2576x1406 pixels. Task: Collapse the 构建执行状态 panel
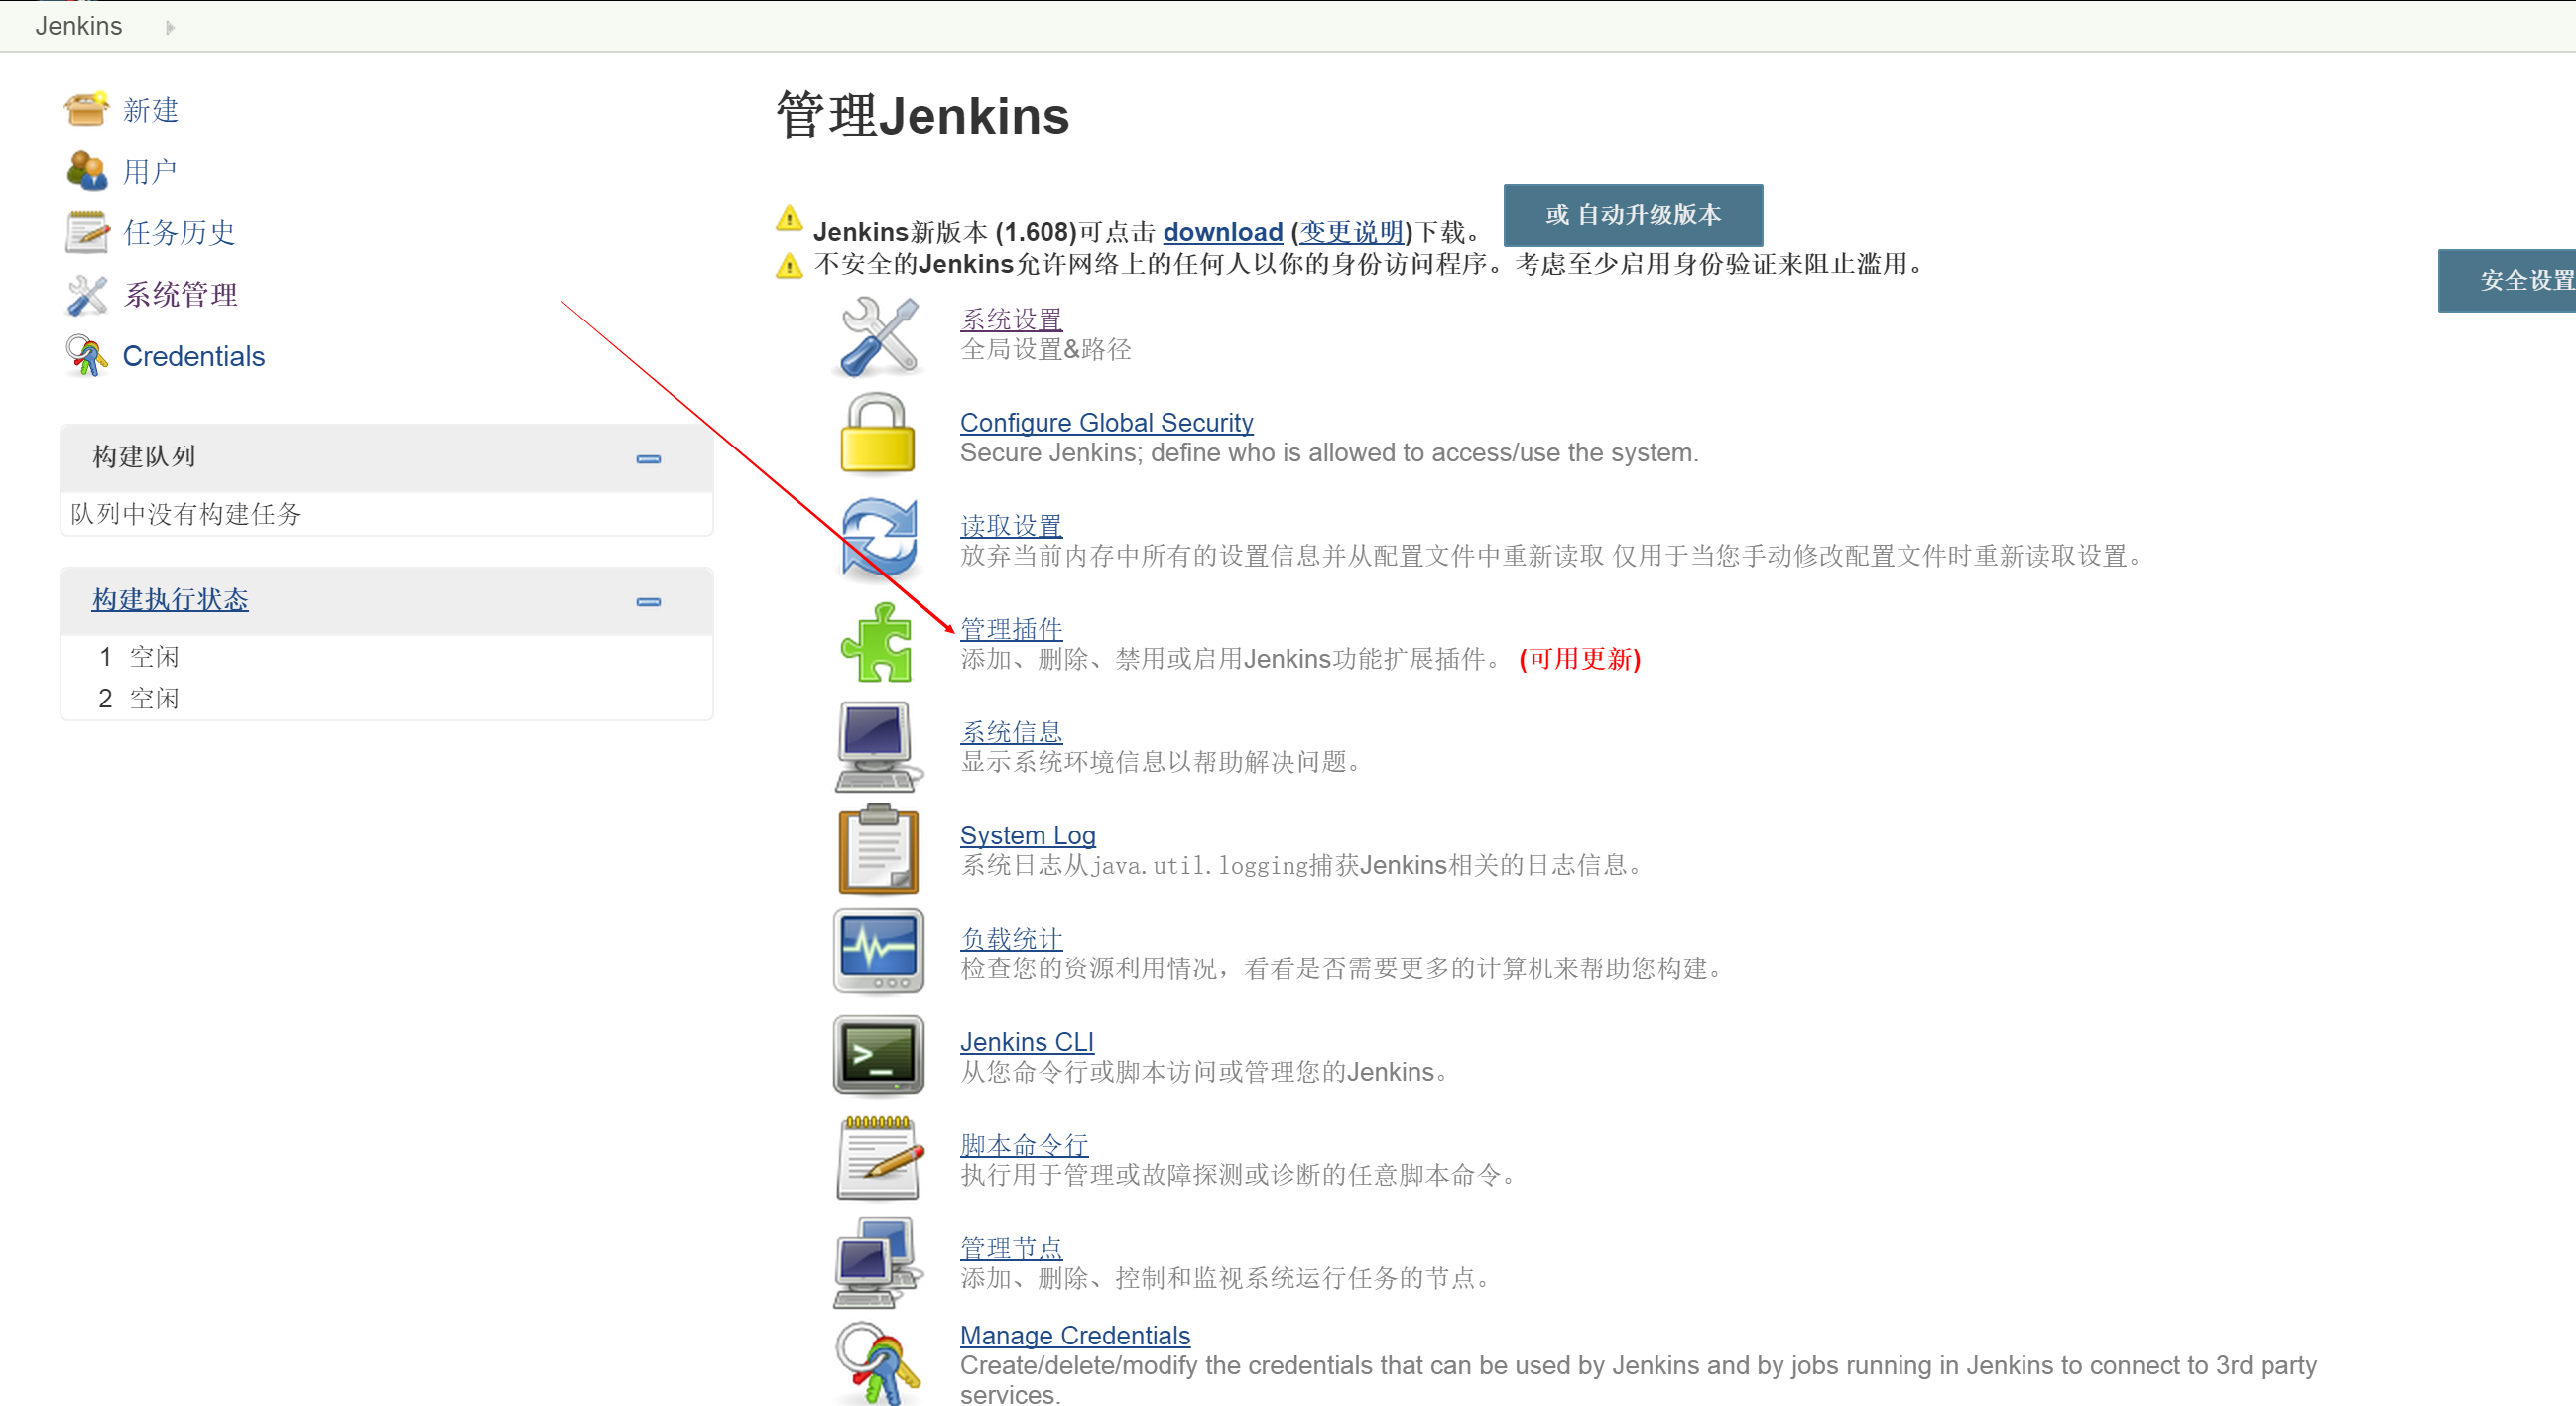point(648,602)
